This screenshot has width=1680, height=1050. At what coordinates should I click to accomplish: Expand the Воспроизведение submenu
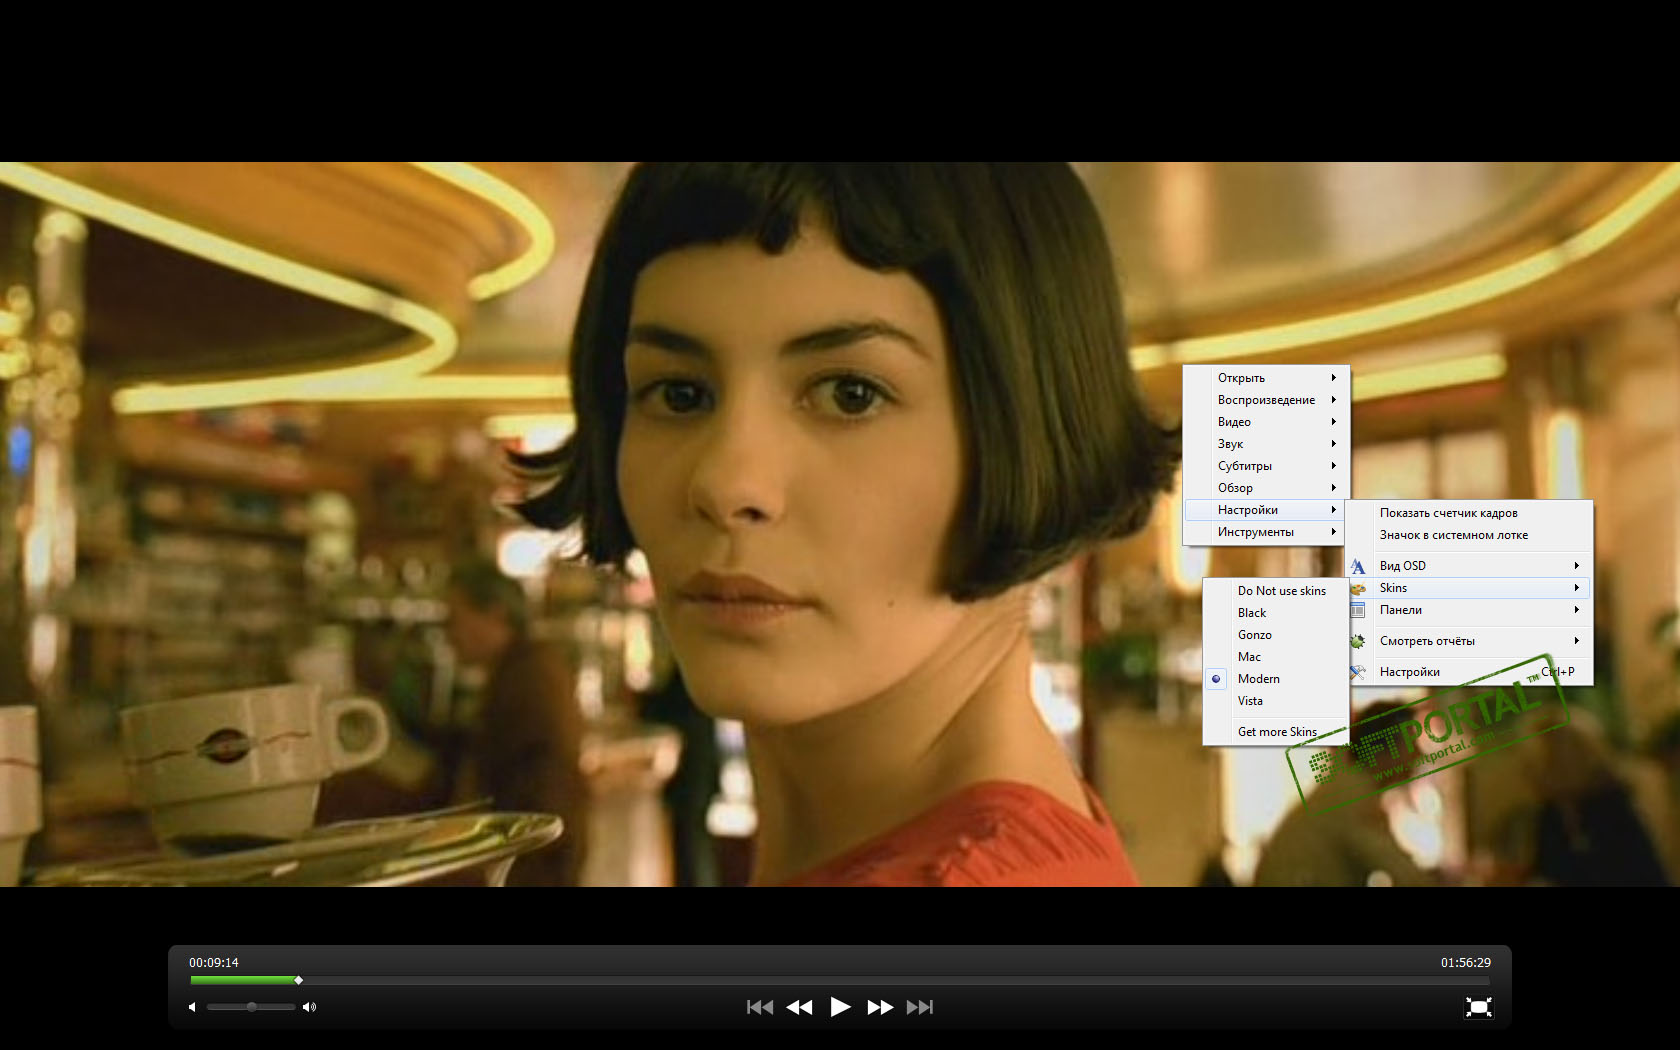click(1266, 400)
